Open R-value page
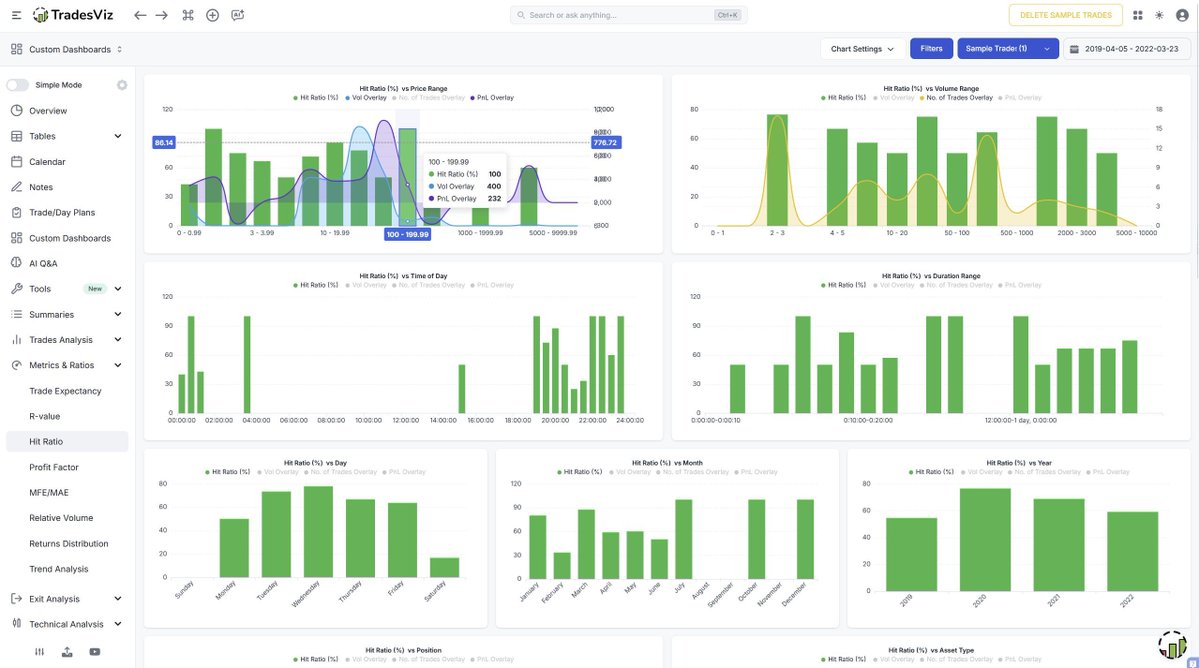 coord(44,417)
